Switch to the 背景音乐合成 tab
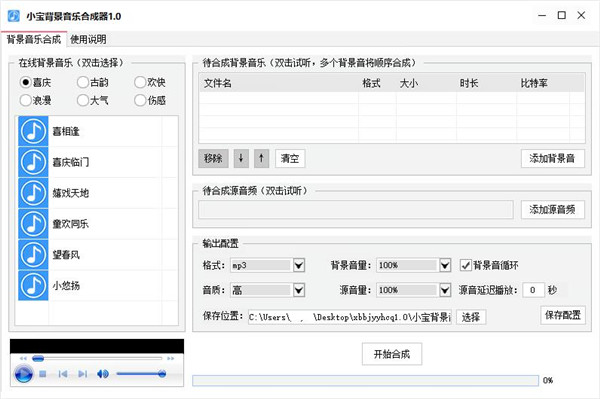Image resolution: width=600 pixels, height=399 pixels. pyautogui.click(x=34, y=39)
